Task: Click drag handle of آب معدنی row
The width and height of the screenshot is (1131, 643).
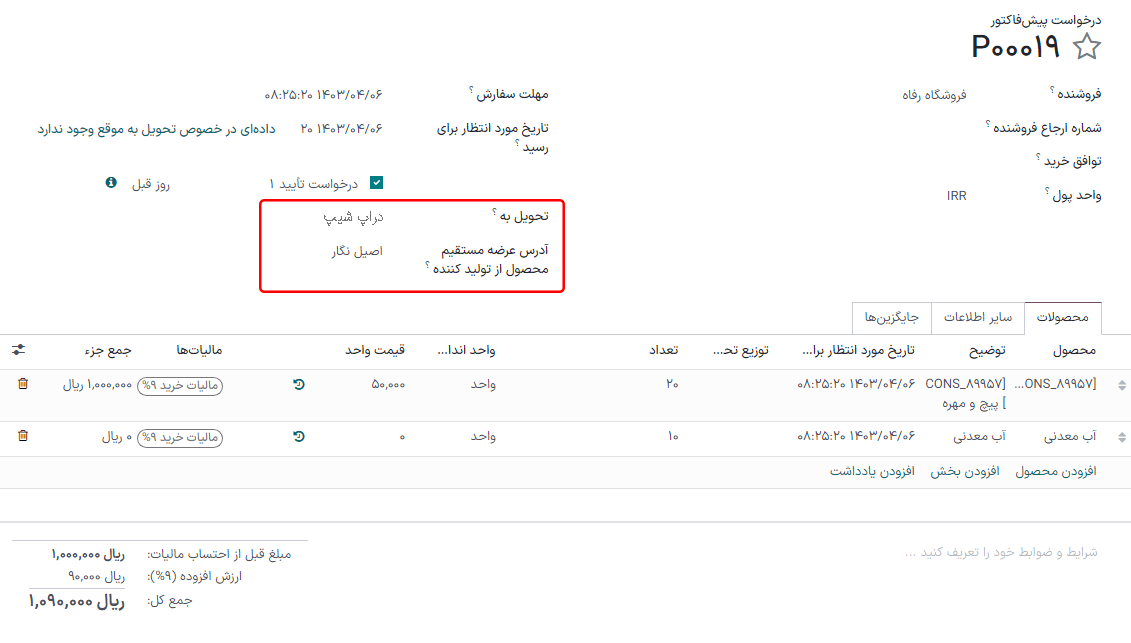Action: click(1121, 437)
